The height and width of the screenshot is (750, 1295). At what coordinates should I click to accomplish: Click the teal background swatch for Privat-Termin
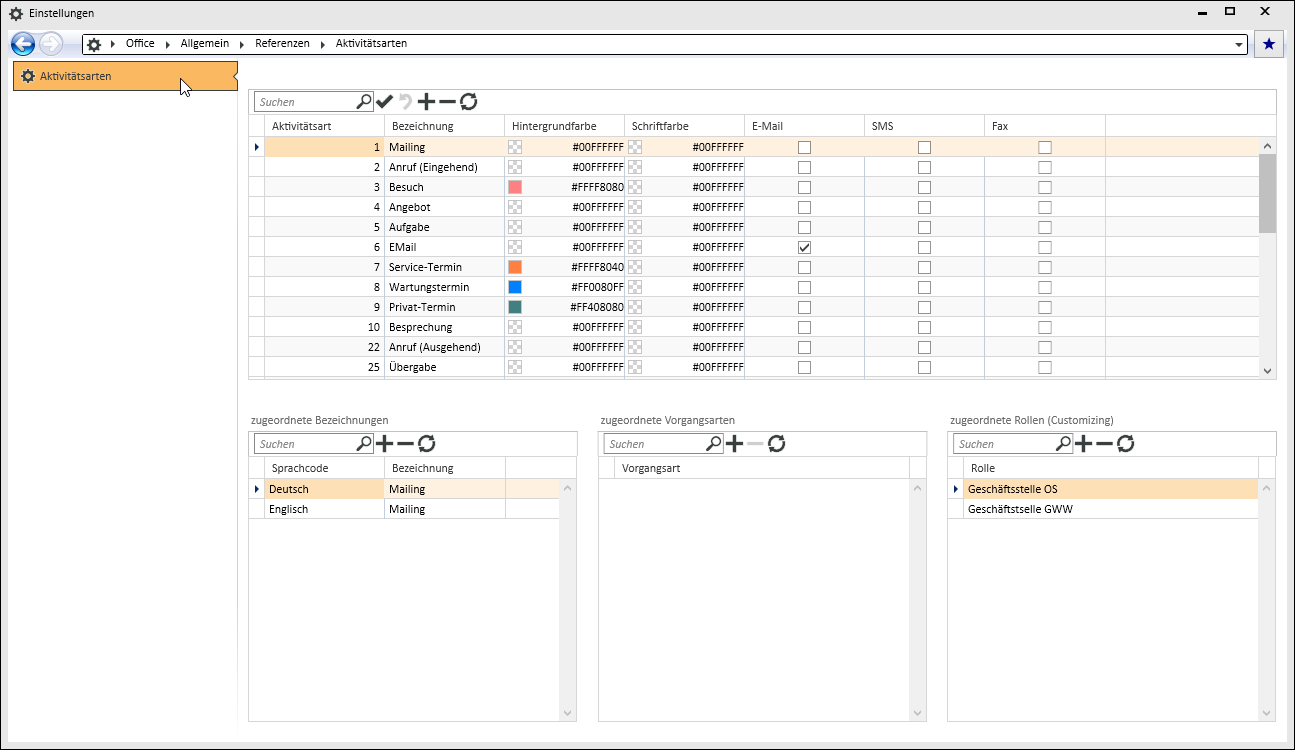tap(515, 307)
